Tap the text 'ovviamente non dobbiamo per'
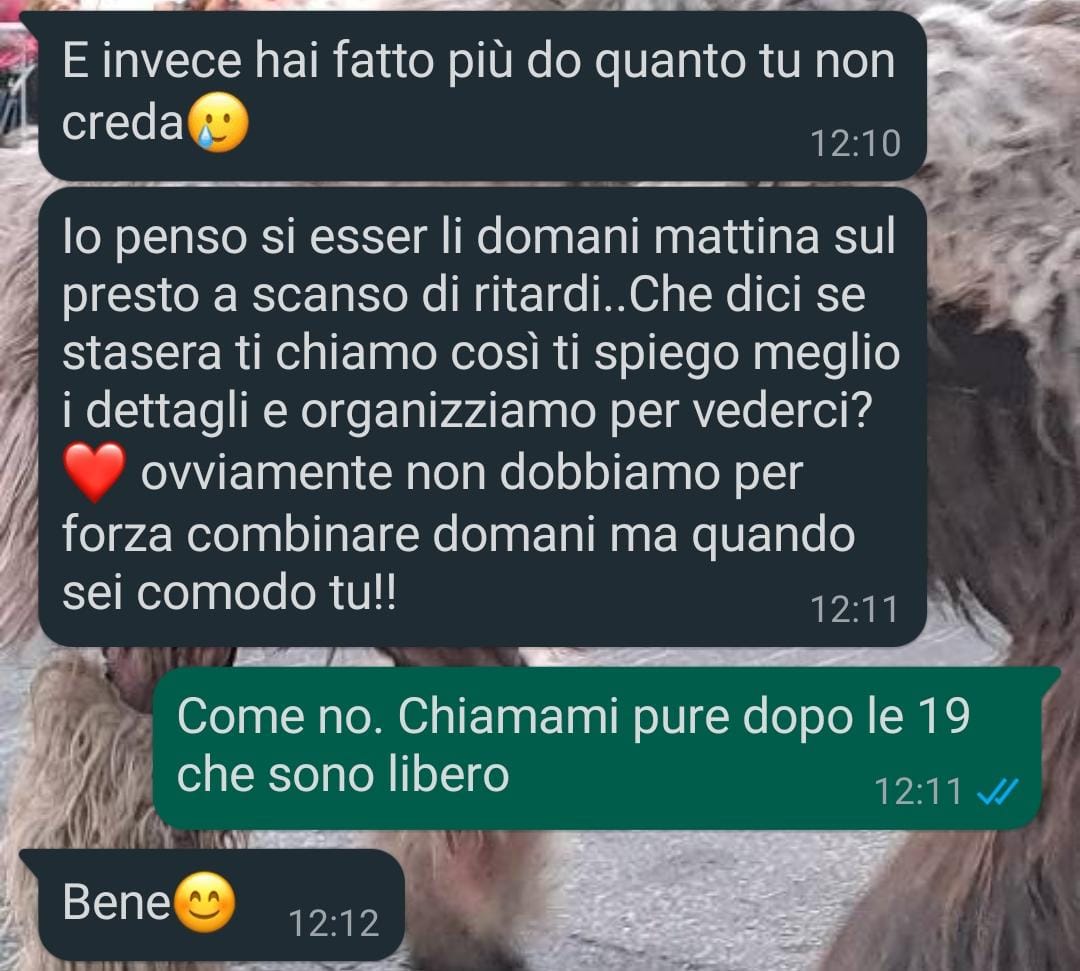1080x971 pixels. pyautogui.click(x=472, y=474)
